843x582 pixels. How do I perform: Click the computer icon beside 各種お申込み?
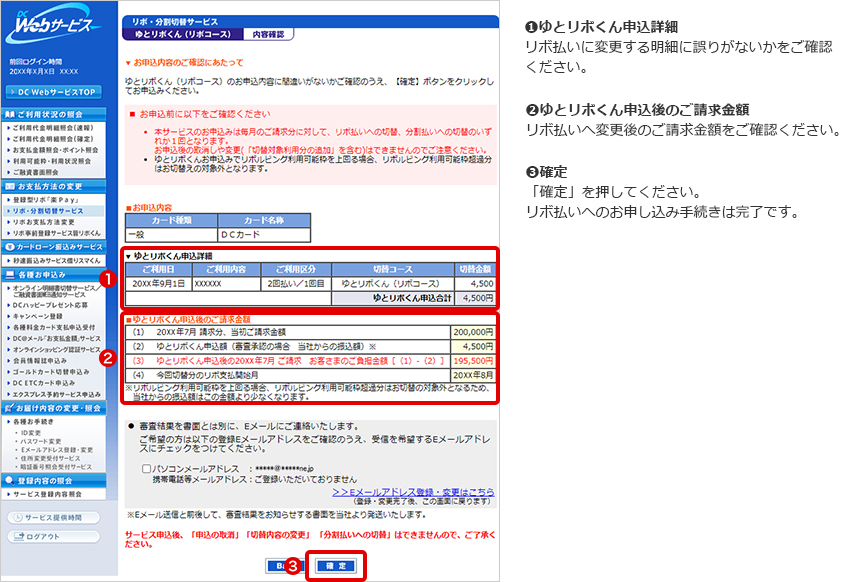click(9, 275)
